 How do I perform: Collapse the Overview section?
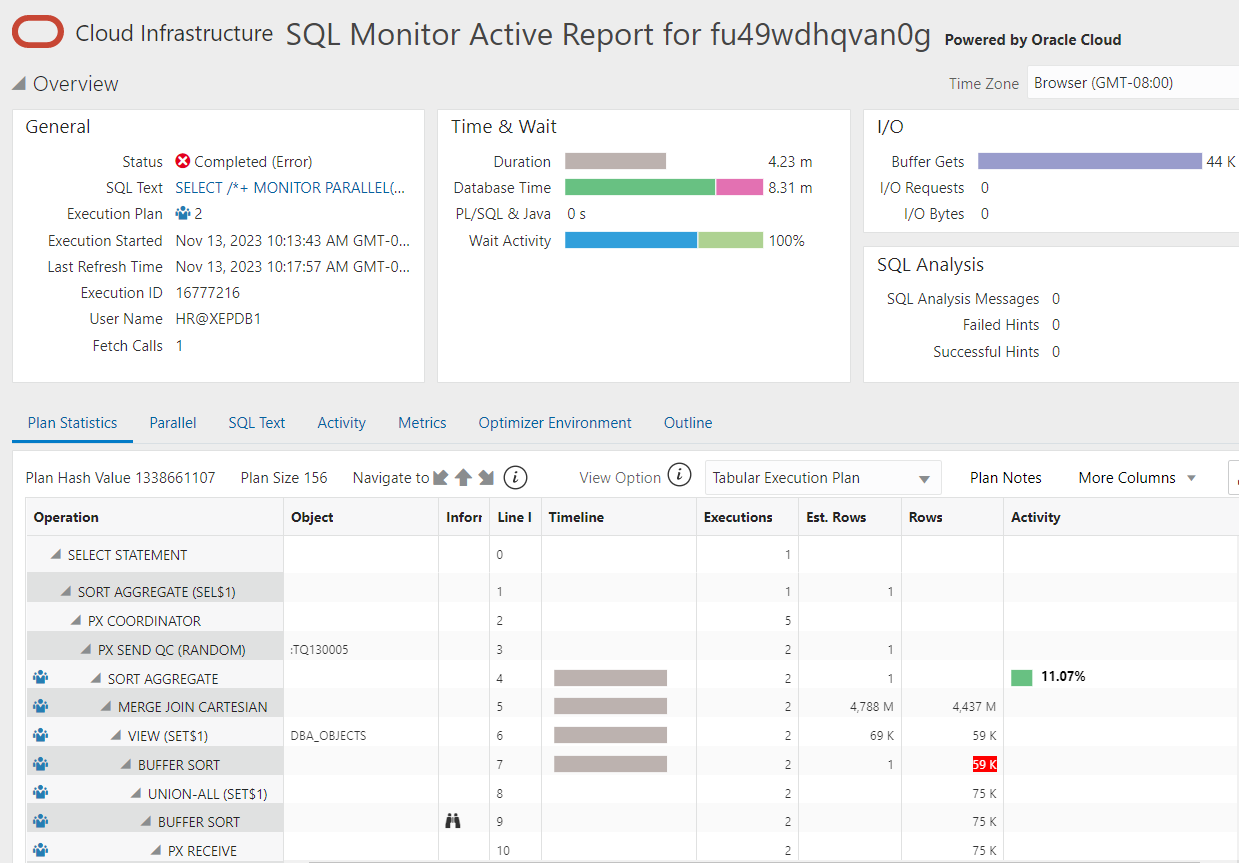coord(19,84)
